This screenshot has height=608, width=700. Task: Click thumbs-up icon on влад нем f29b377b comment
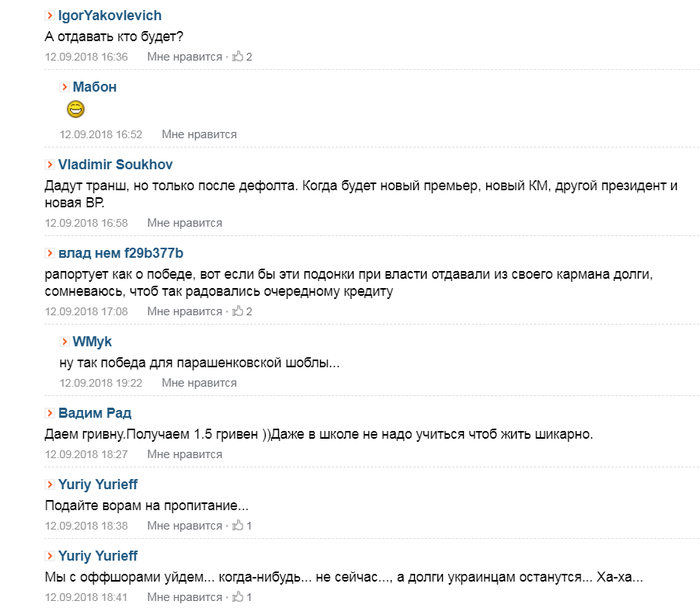pos(238,311)
